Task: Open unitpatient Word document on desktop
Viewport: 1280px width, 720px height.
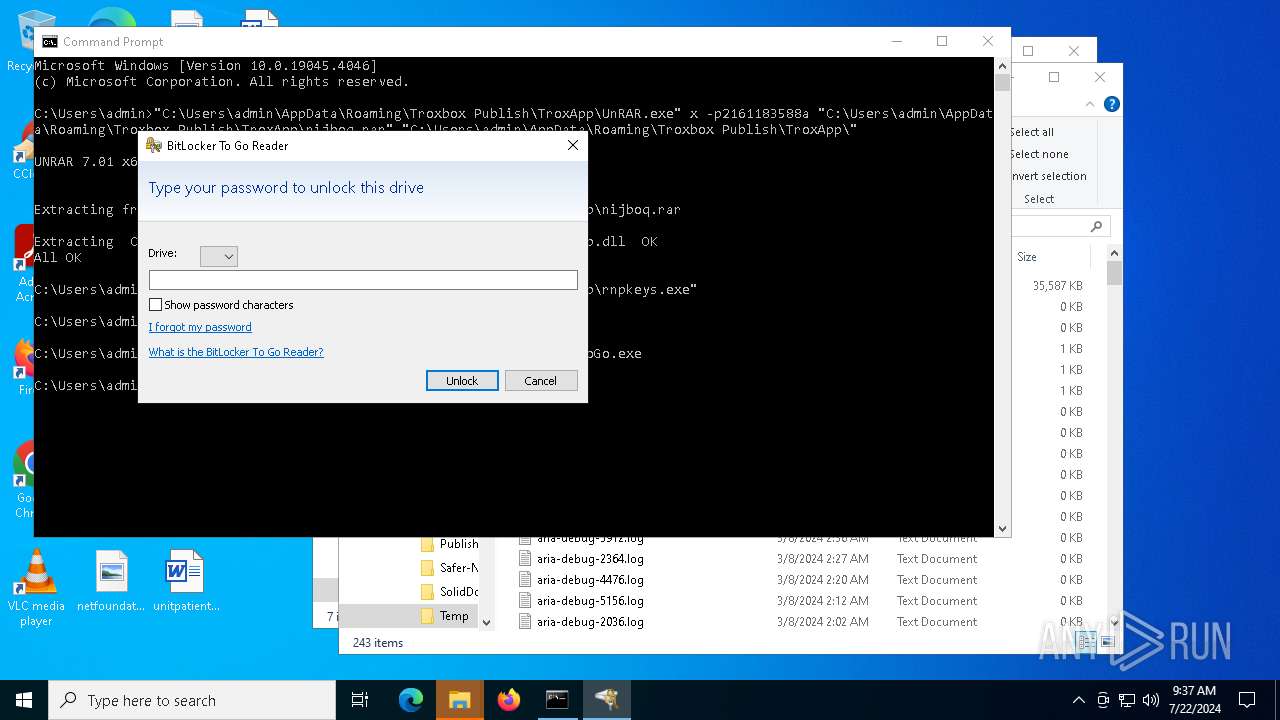Action: (186, 582)
